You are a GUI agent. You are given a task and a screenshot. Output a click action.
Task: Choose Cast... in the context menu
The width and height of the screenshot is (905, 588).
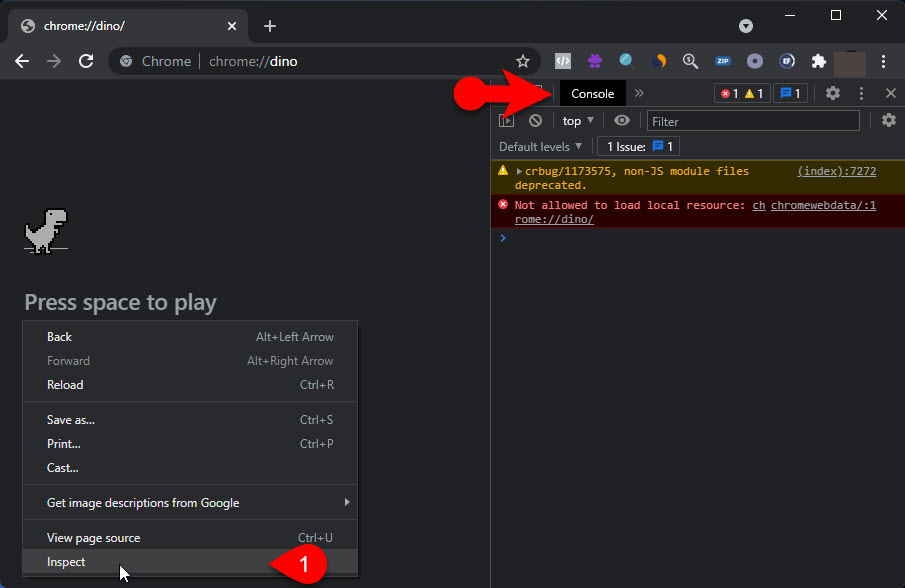(190, 468)
